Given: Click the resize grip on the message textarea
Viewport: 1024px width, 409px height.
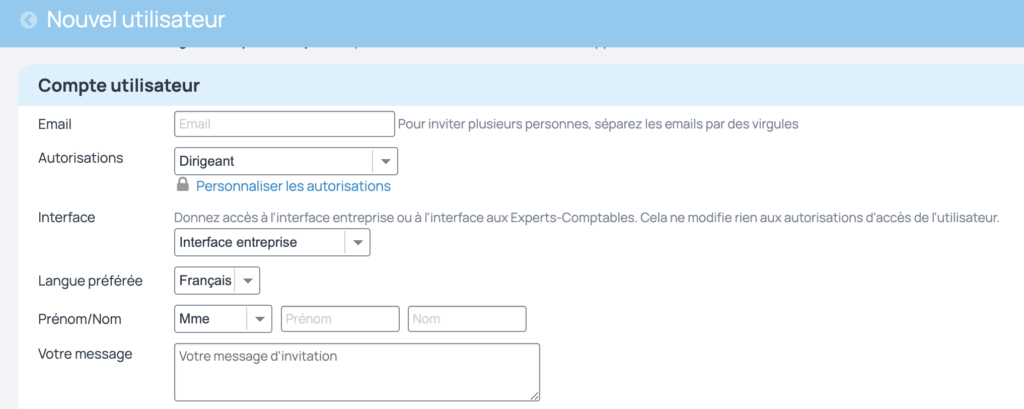Looking at the screenshot, I should (x=534, y=395).
